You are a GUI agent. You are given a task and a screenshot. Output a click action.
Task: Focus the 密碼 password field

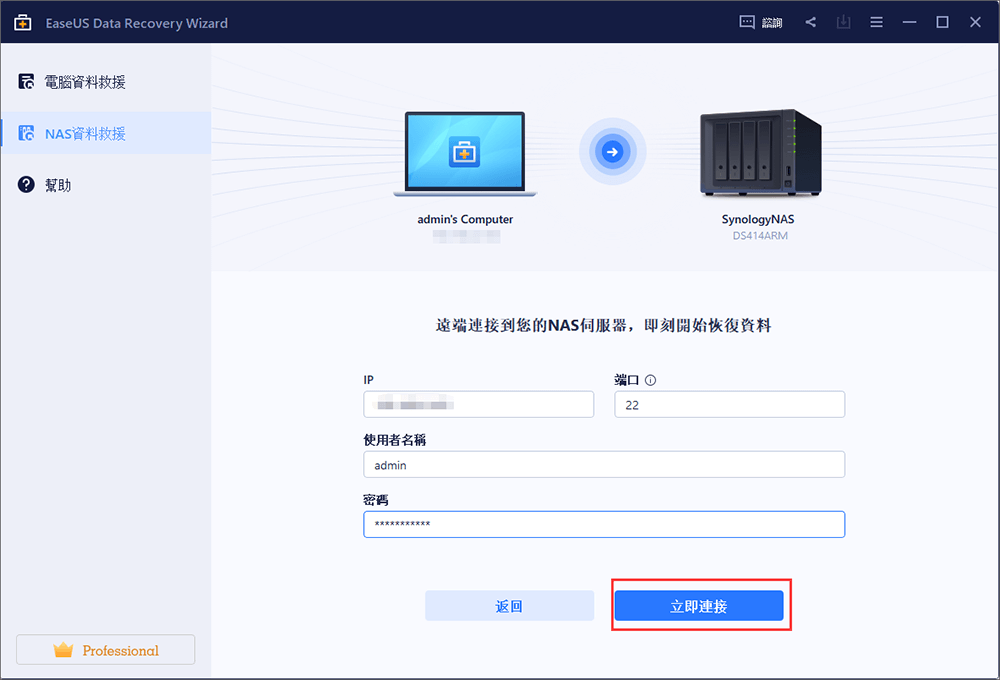coord(604,524)
